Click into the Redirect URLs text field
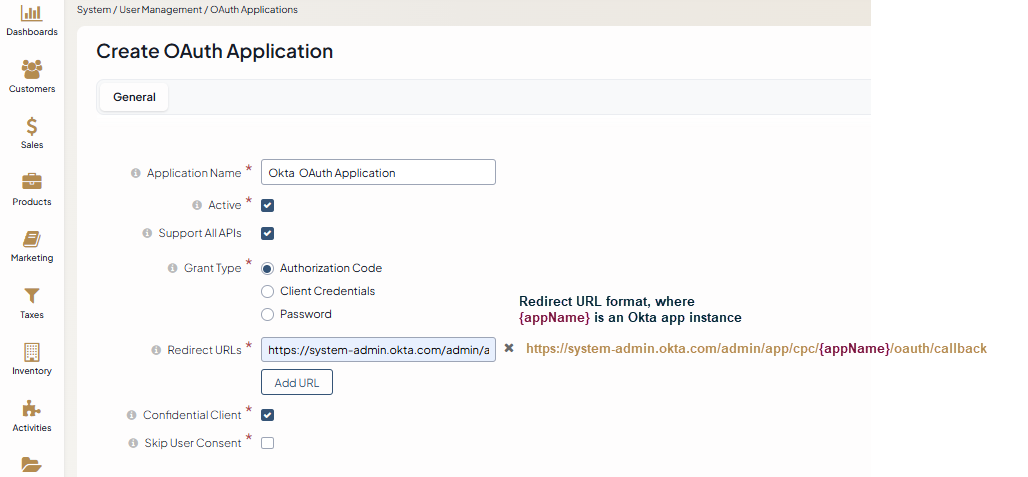Image resolution: width=1028 pixels, height=477 pixels. click(x=378, y=349)
